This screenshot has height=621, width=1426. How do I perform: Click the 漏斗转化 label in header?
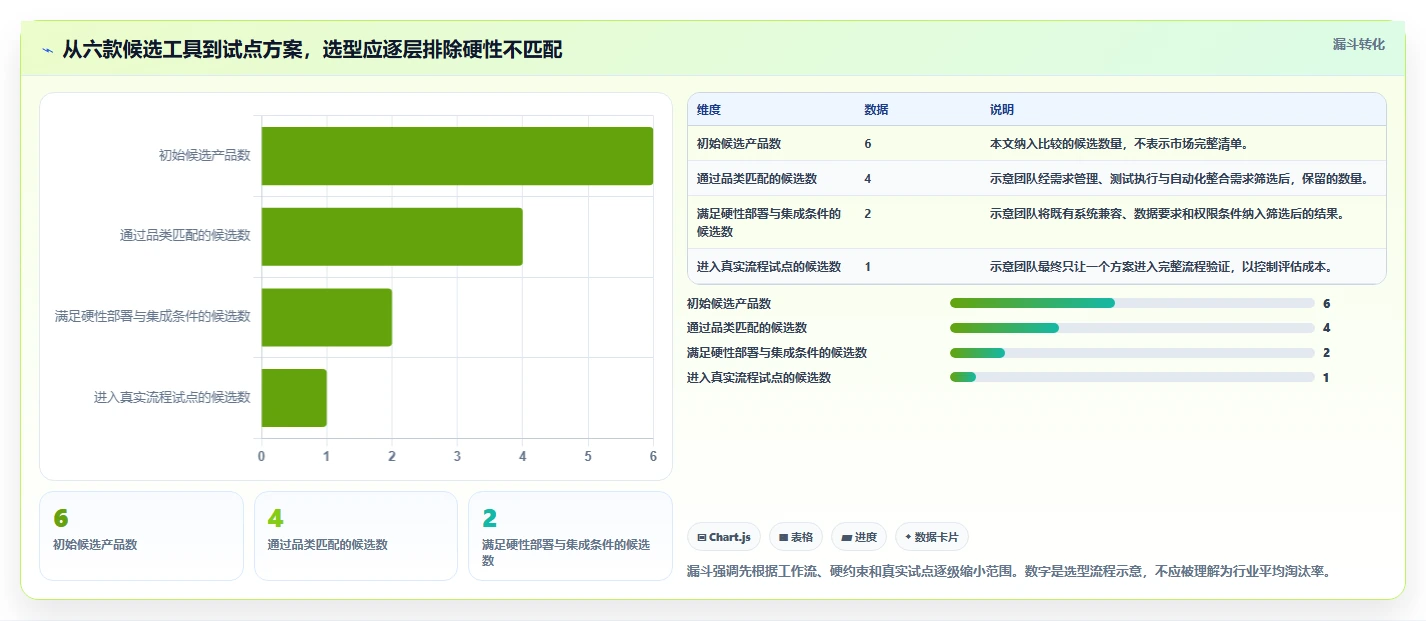[1359, 44]
